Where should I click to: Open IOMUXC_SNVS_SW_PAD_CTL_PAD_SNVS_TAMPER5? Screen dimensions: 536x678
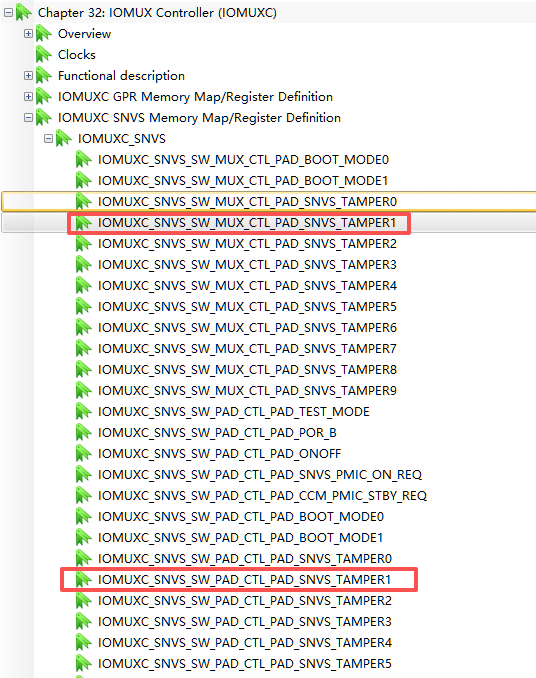point(245,664)
